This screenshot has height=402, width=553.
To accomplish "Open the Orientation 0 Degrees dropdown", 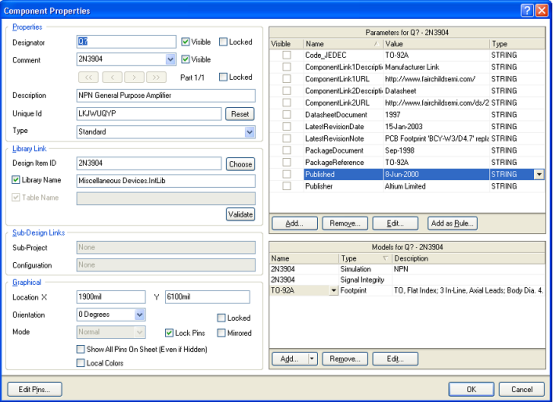I will click(140, 315).
